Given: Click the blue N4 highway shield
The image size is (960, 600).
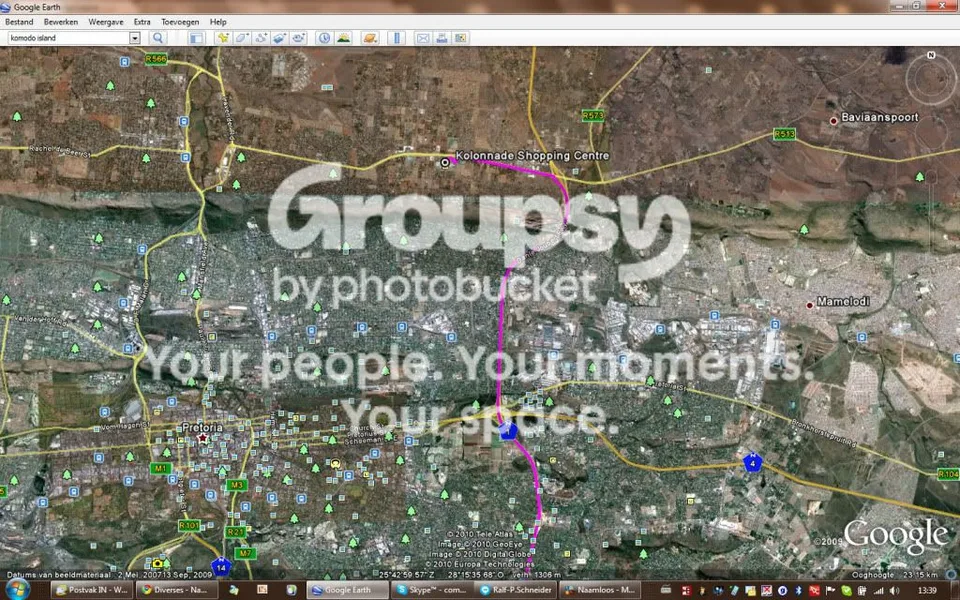Looking at the screenshot, I should click(752, 462).
